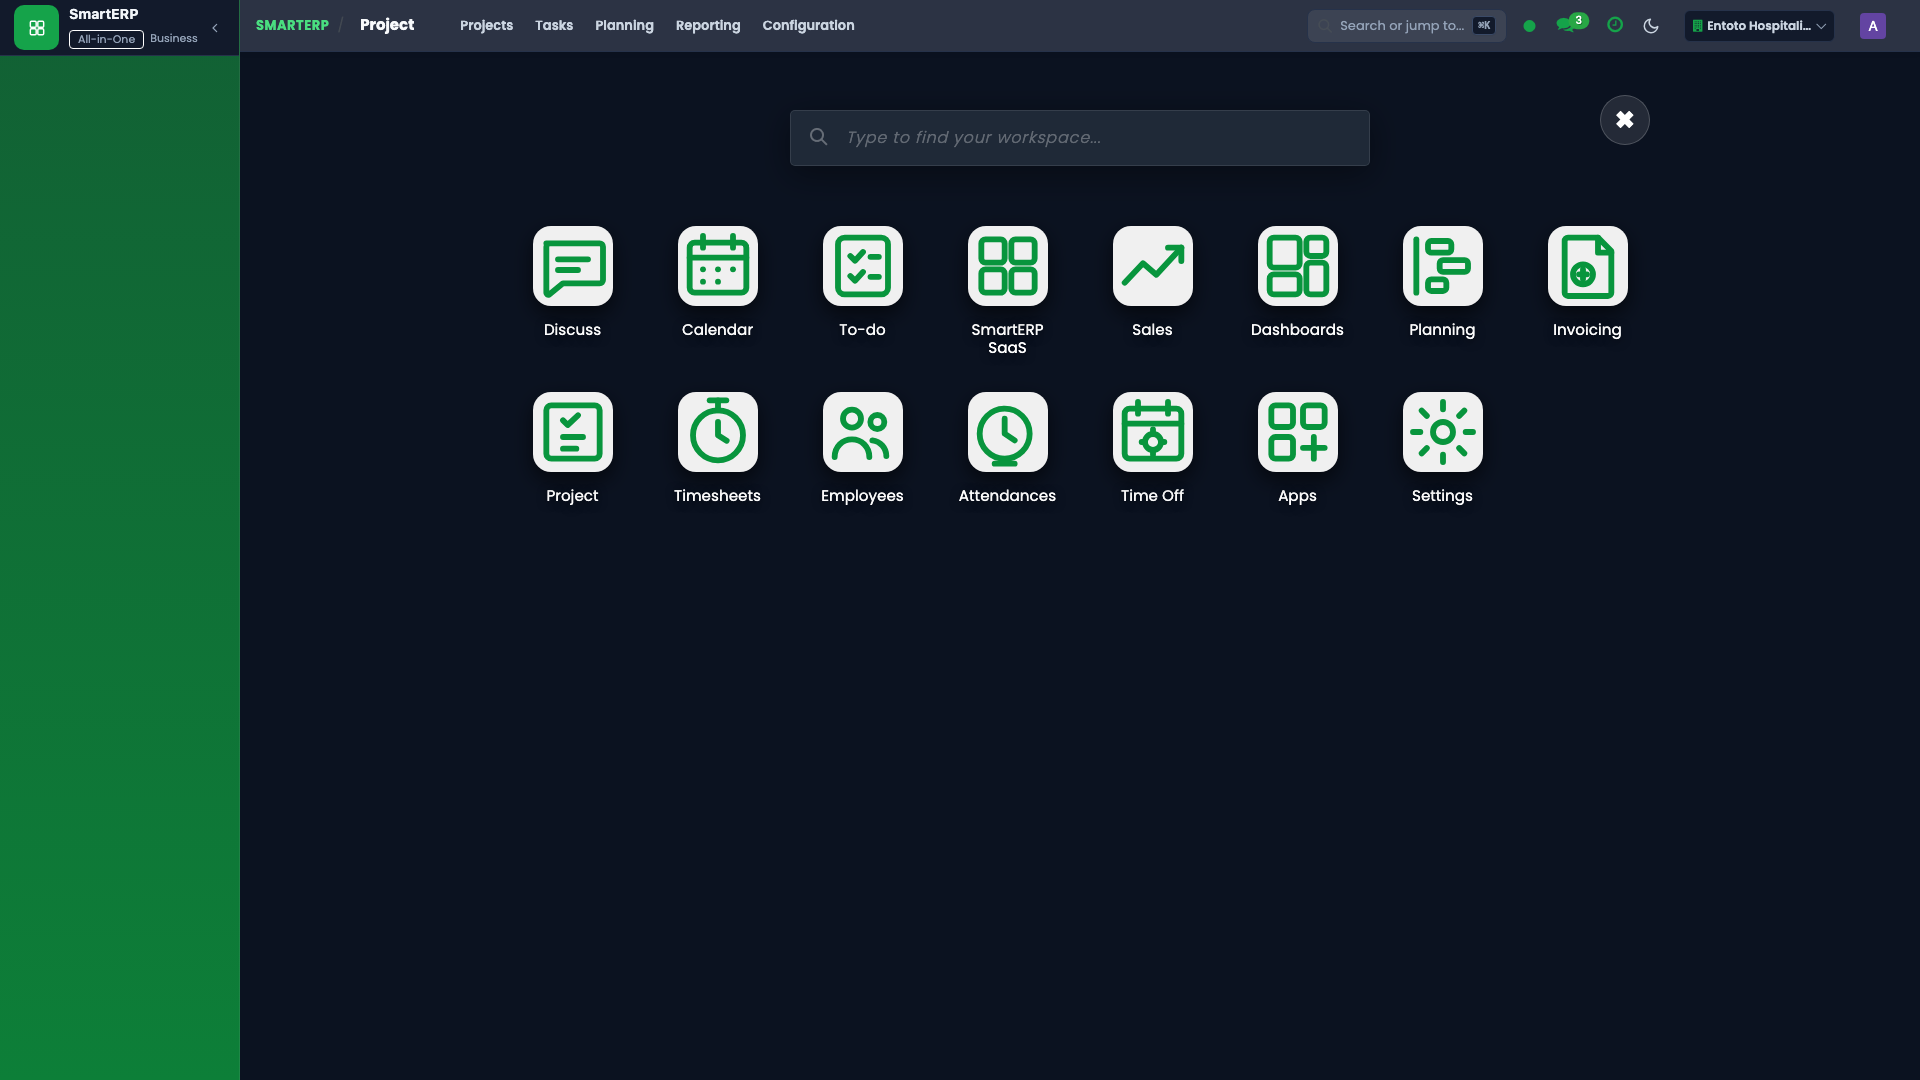Click the green online status indicator

(1529, 26)
